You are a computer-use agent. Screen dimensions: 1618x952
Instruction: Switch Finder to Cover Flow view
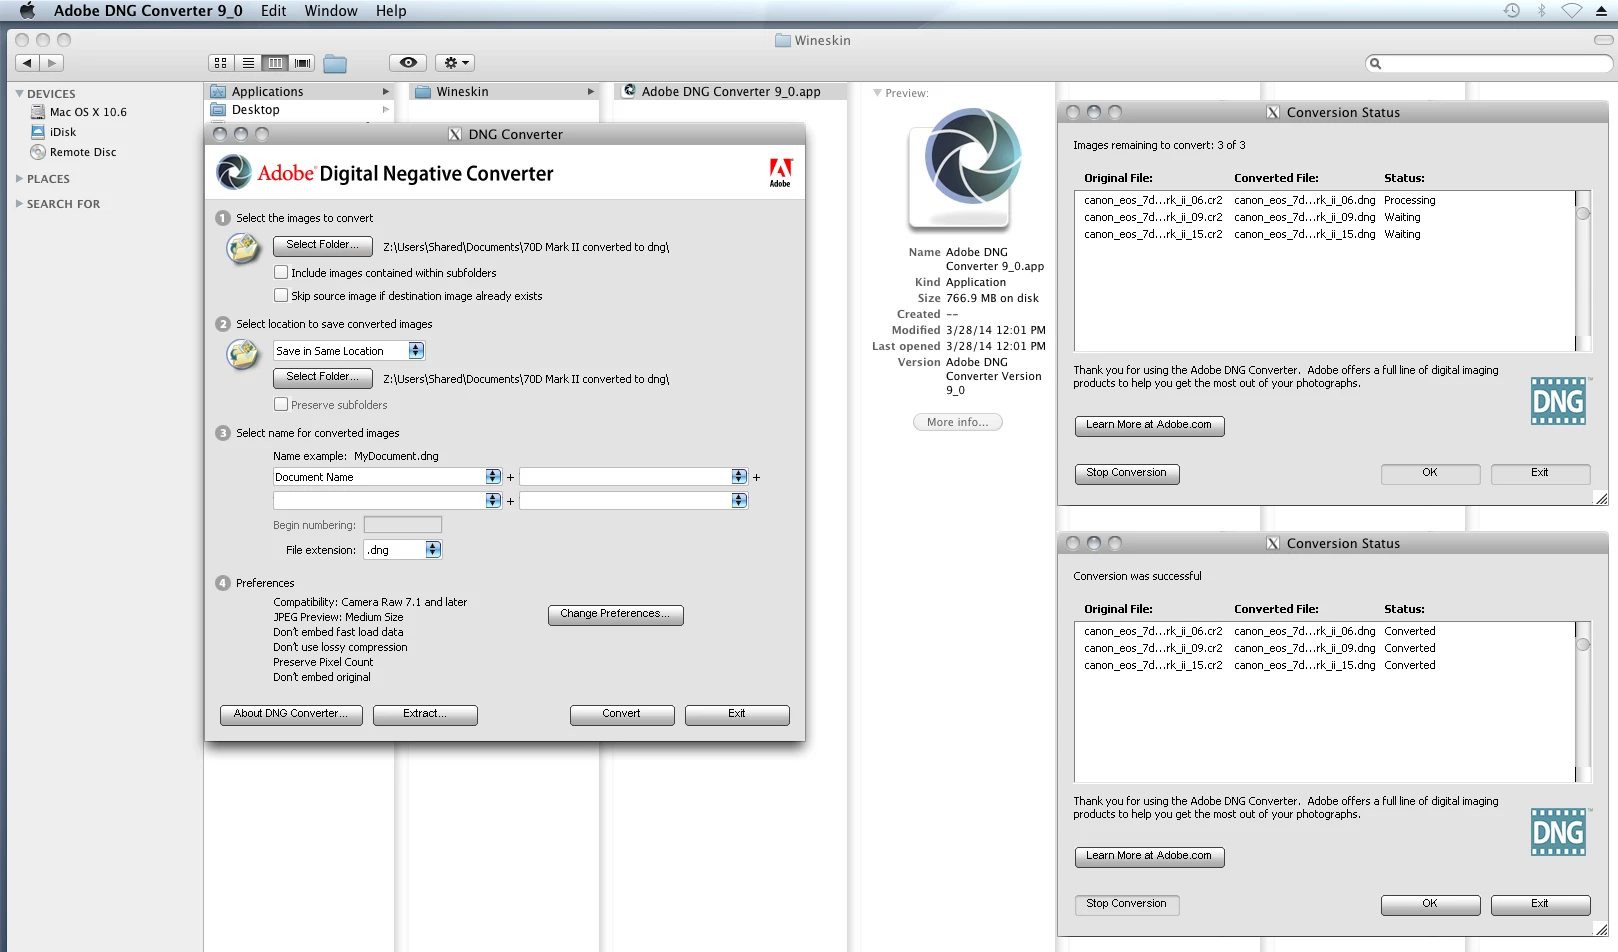302,63
